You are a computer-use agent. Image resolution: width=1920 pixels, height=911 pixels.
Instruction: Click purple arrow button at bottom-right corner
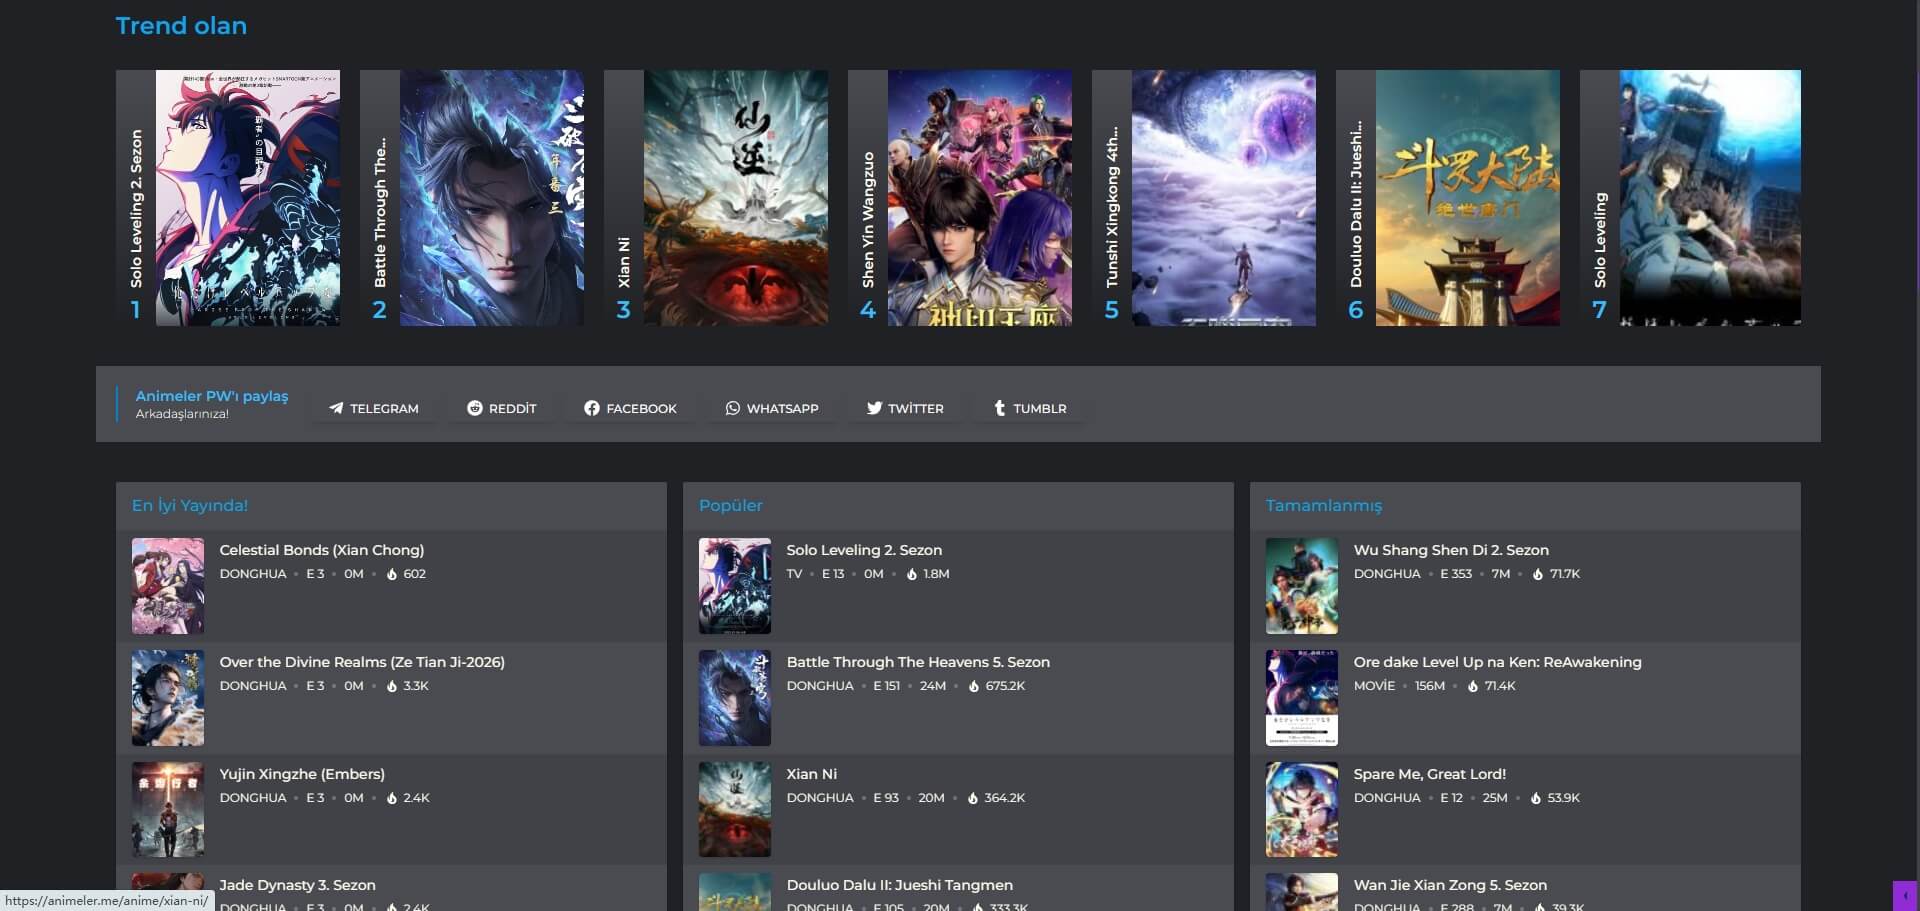1905,896
